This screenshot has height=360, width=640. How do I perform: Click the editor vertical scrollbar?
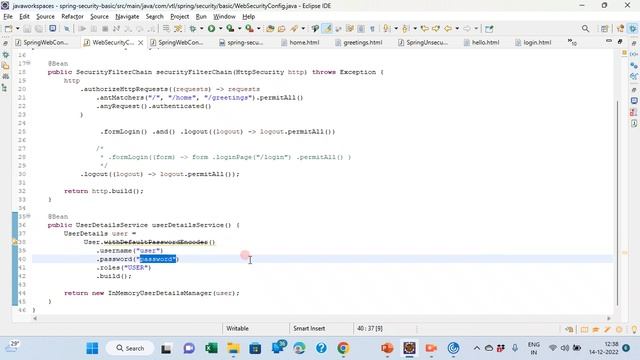click(618, 202)
